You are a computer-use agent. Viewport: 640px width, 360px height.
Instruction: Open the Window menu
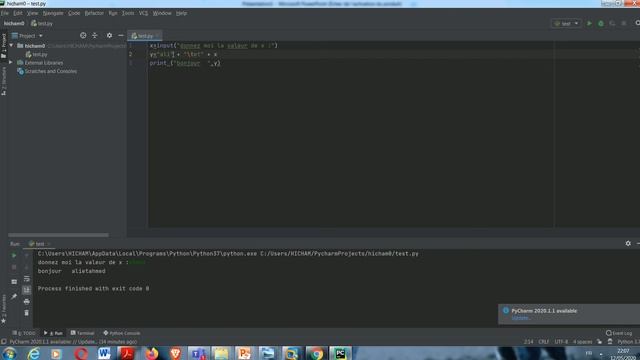(162, 13)
